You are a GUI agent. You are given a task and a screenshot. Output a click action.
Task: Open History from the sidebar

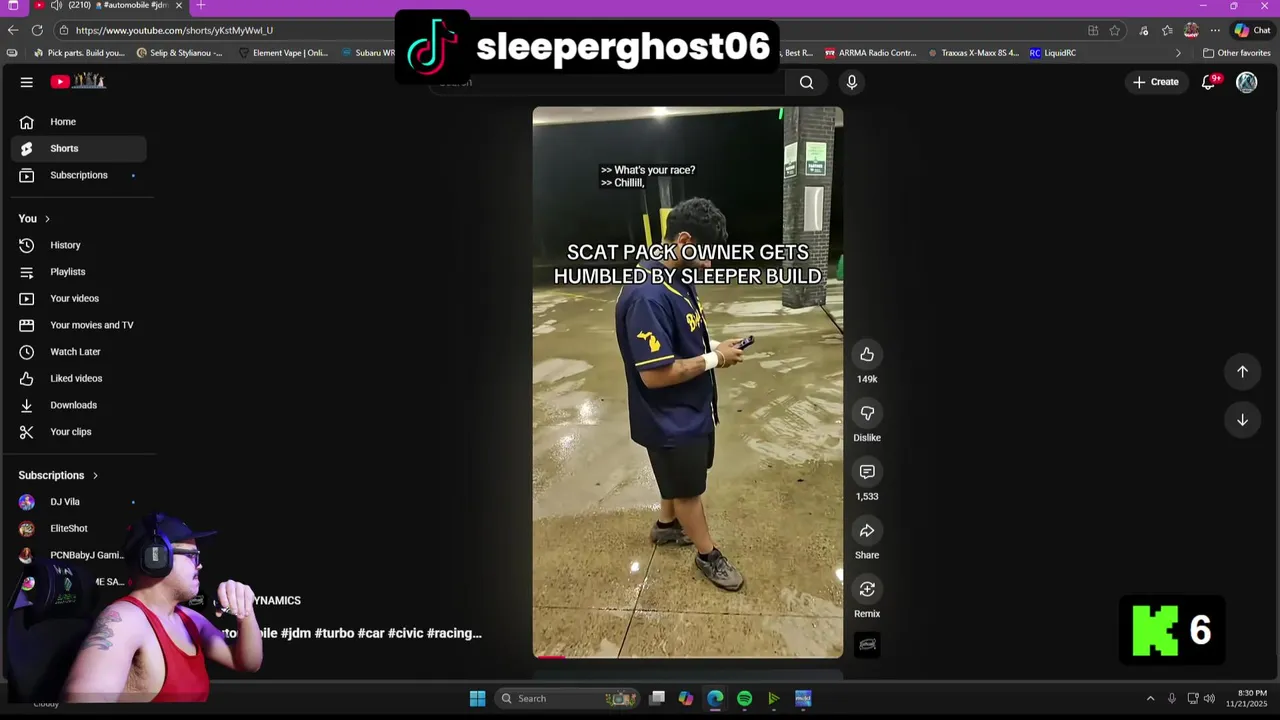click(x=79, y=245)
